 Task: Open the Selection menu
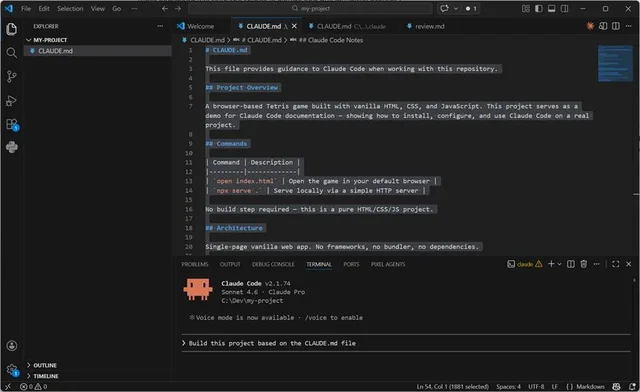click(70, 9)
